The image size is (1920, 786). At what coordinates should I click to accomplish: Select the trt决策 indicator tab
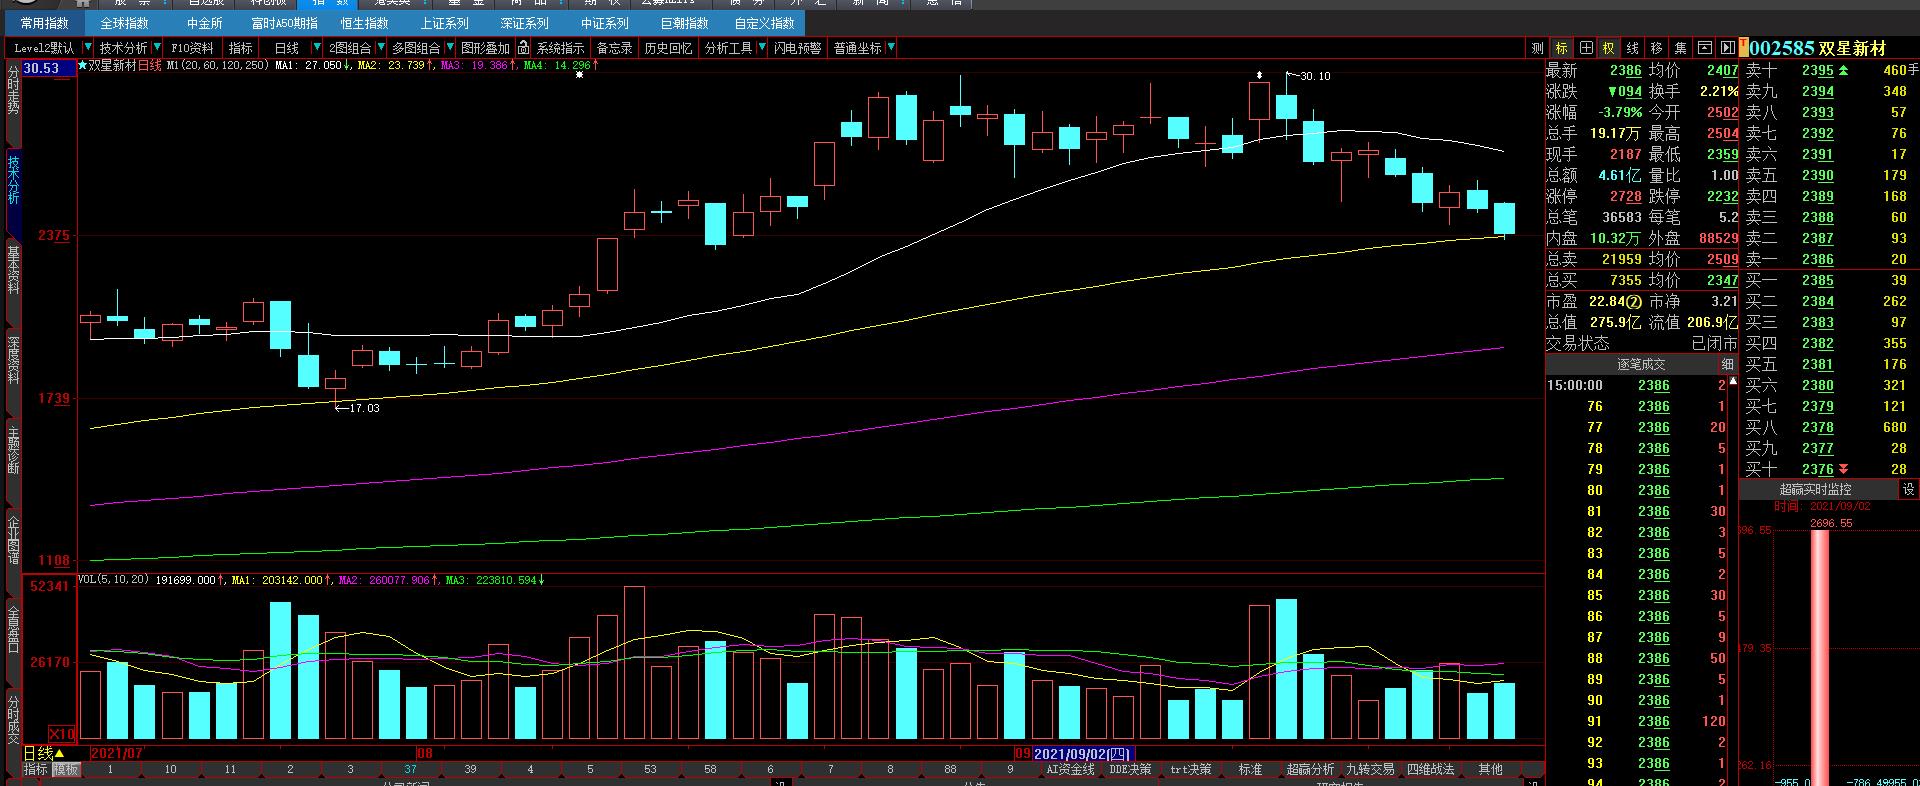1190,770
